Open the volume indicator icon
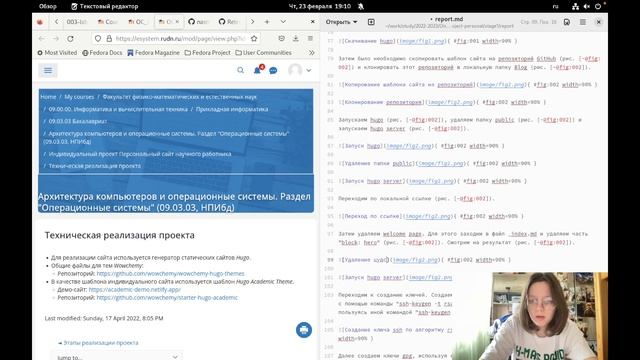Image resolution: width=640 pixels, height=360 pixels. [587, 7]
